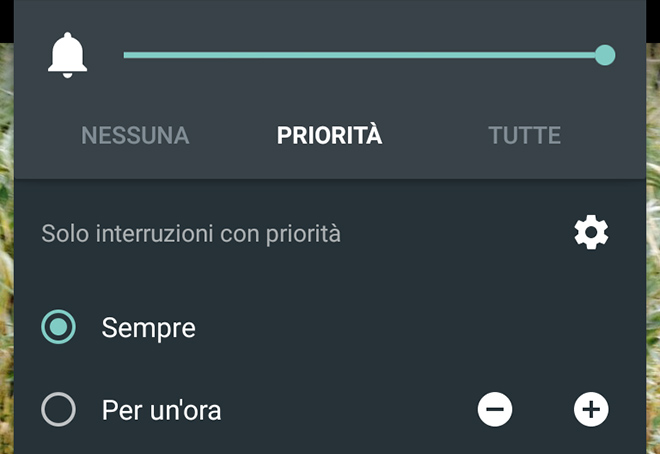Set notification volume slider to midpoint
The image size is (660, 454).
[364, 55]
